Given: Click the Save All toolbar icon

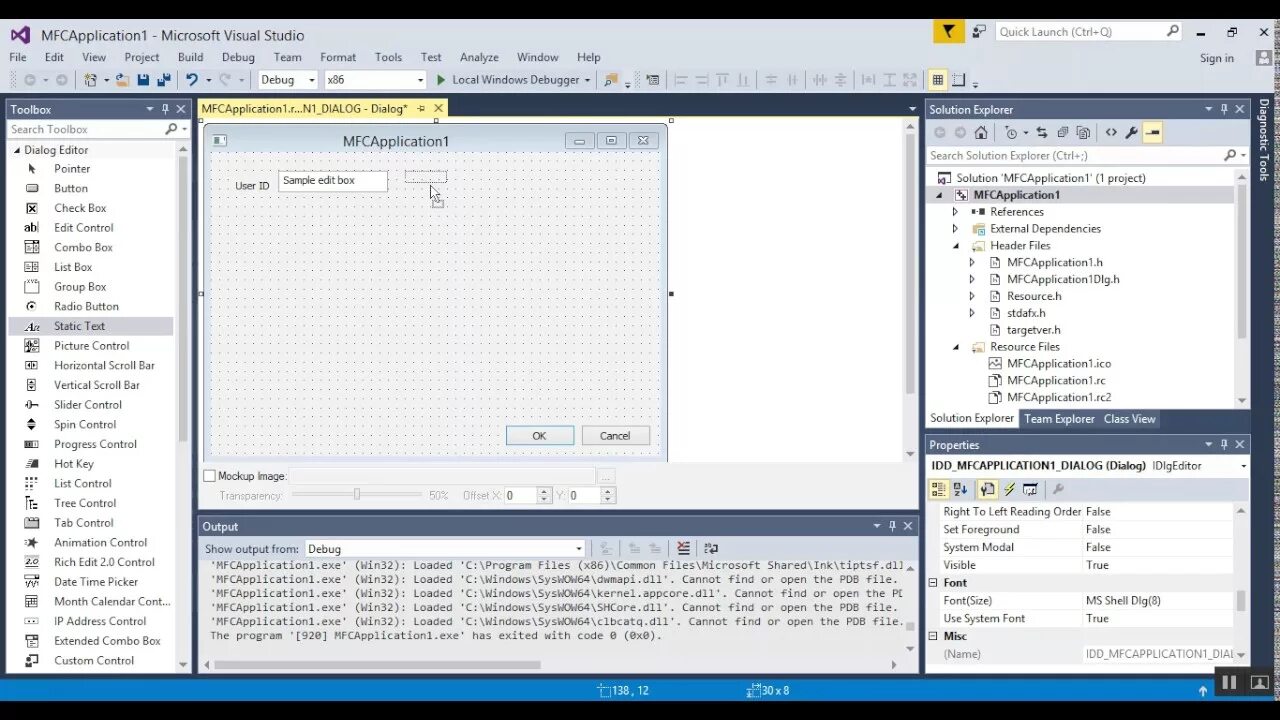Looking at the screenshot, I should click(163, 80).
